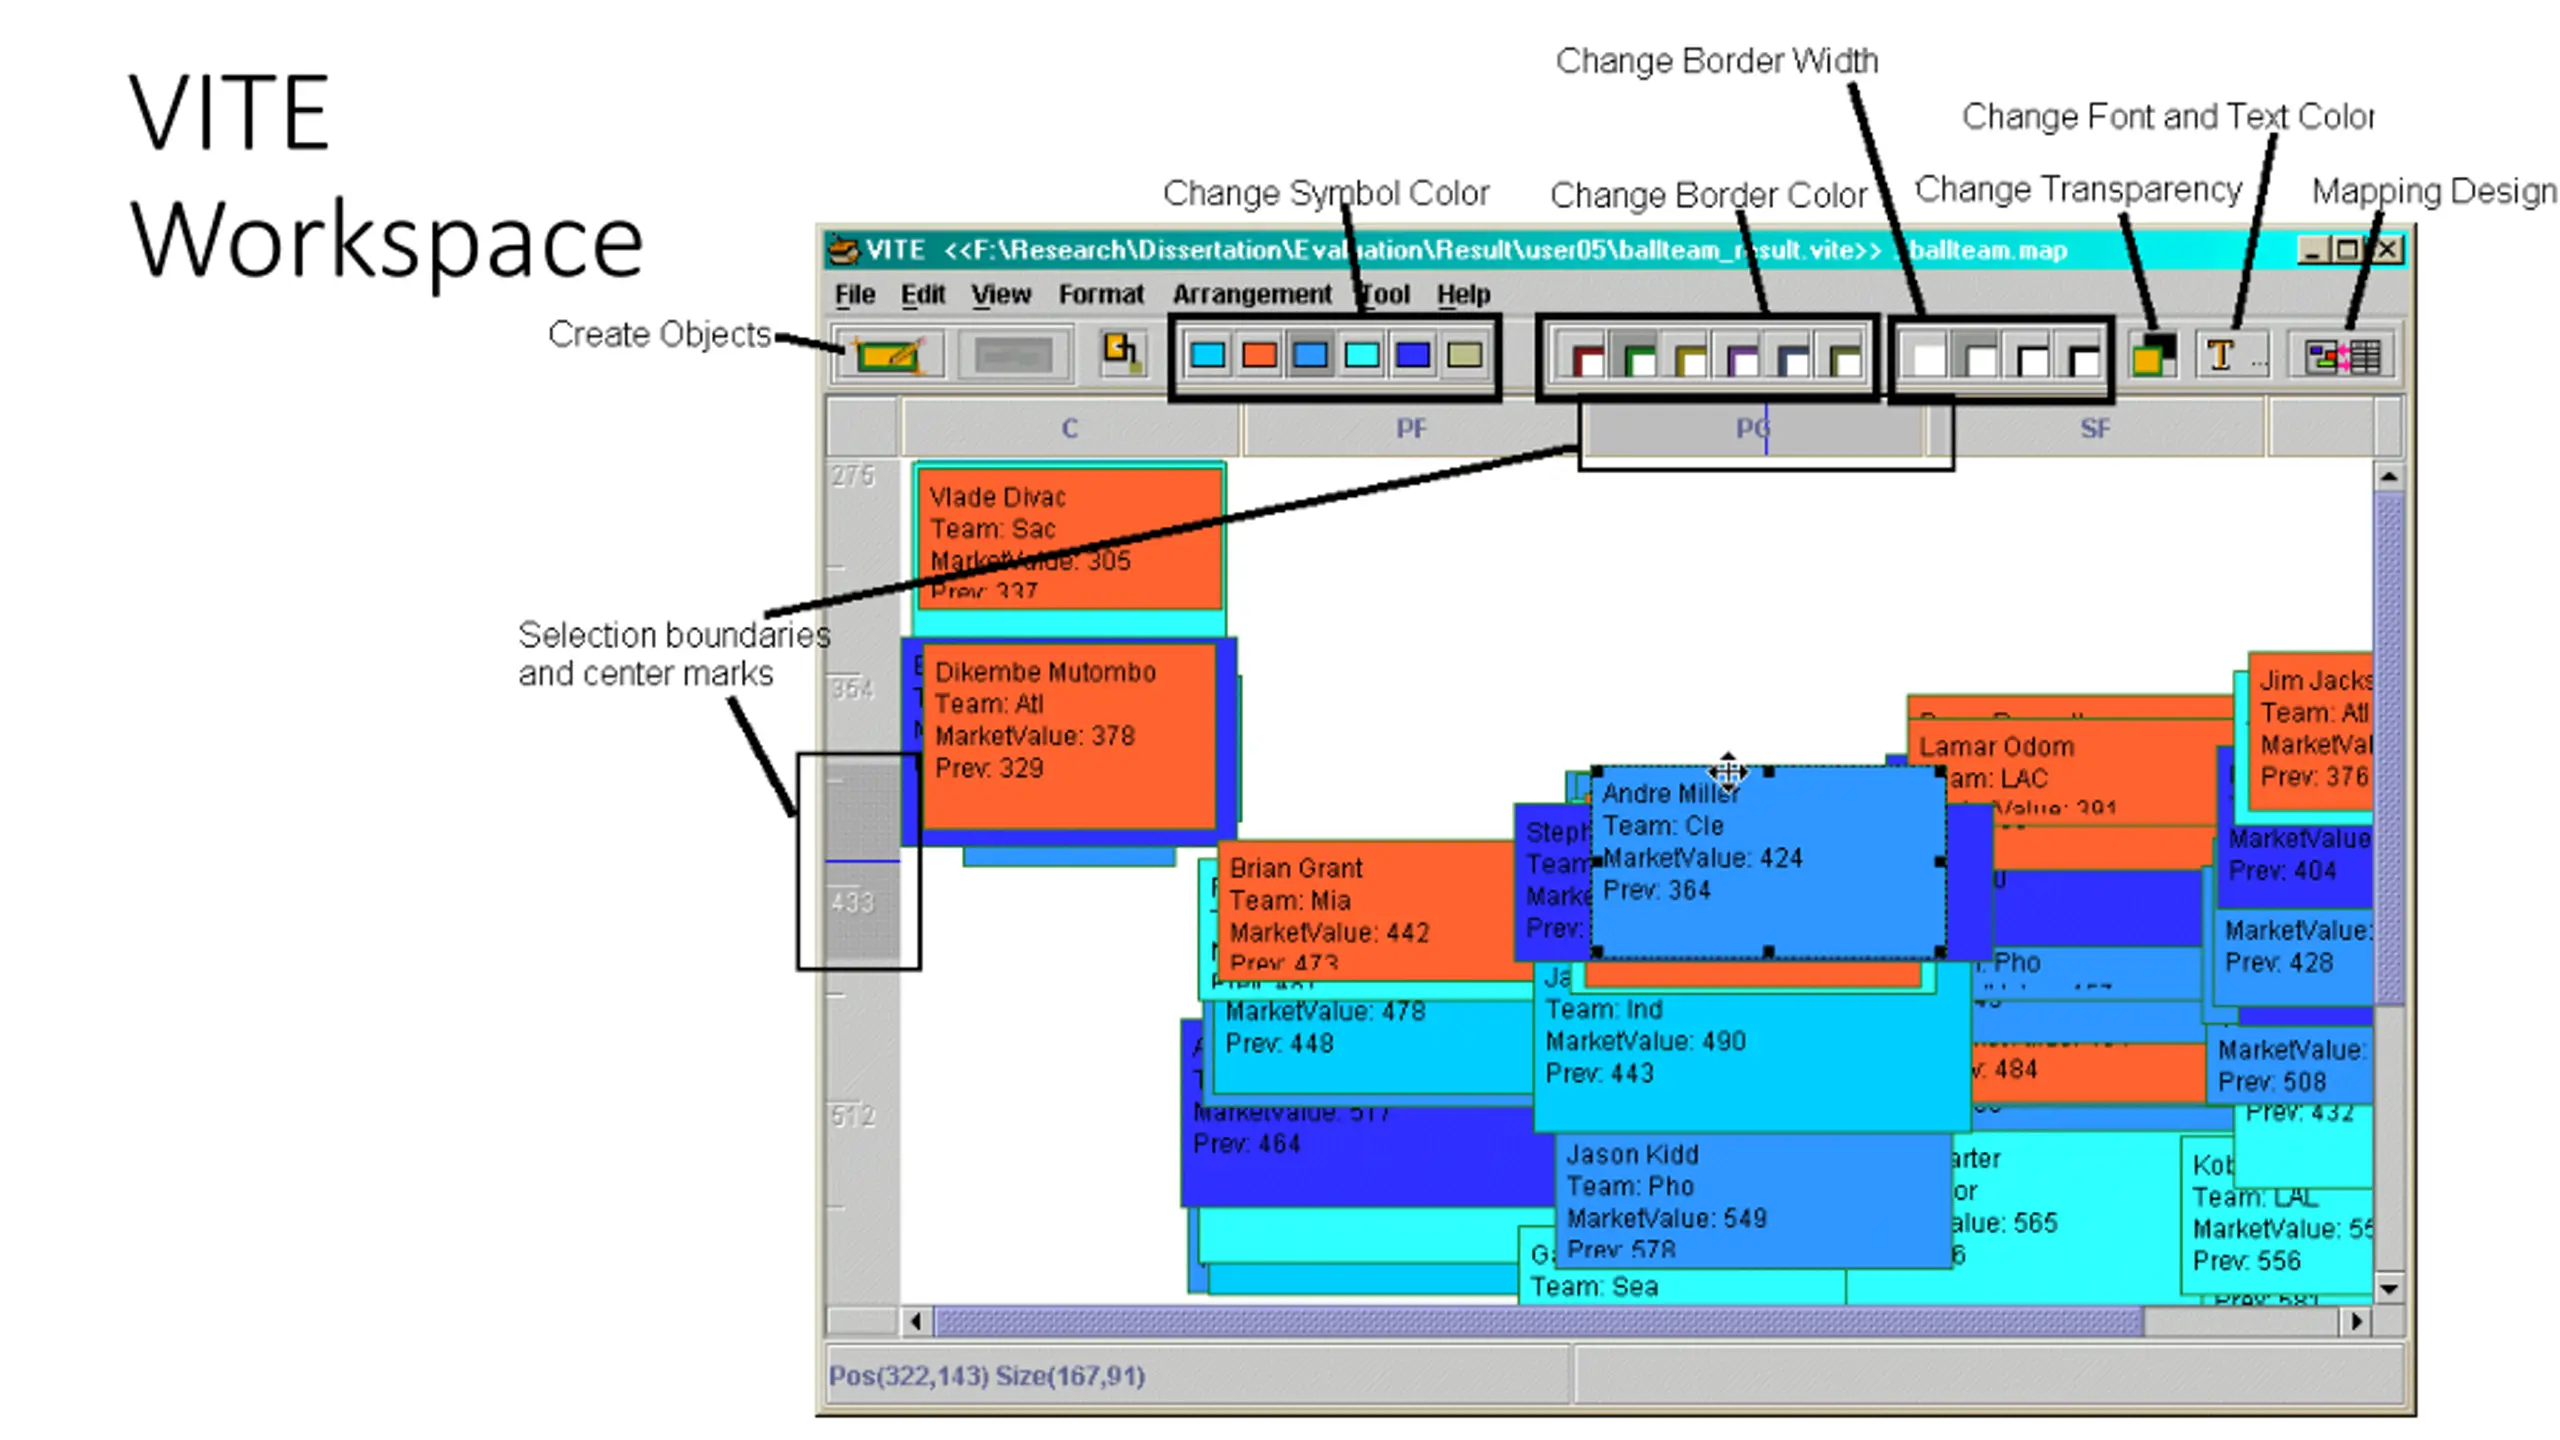This screenshot has width=2560, height=1440.
Task: Open the Format menu
Action: click(1100, 294)
